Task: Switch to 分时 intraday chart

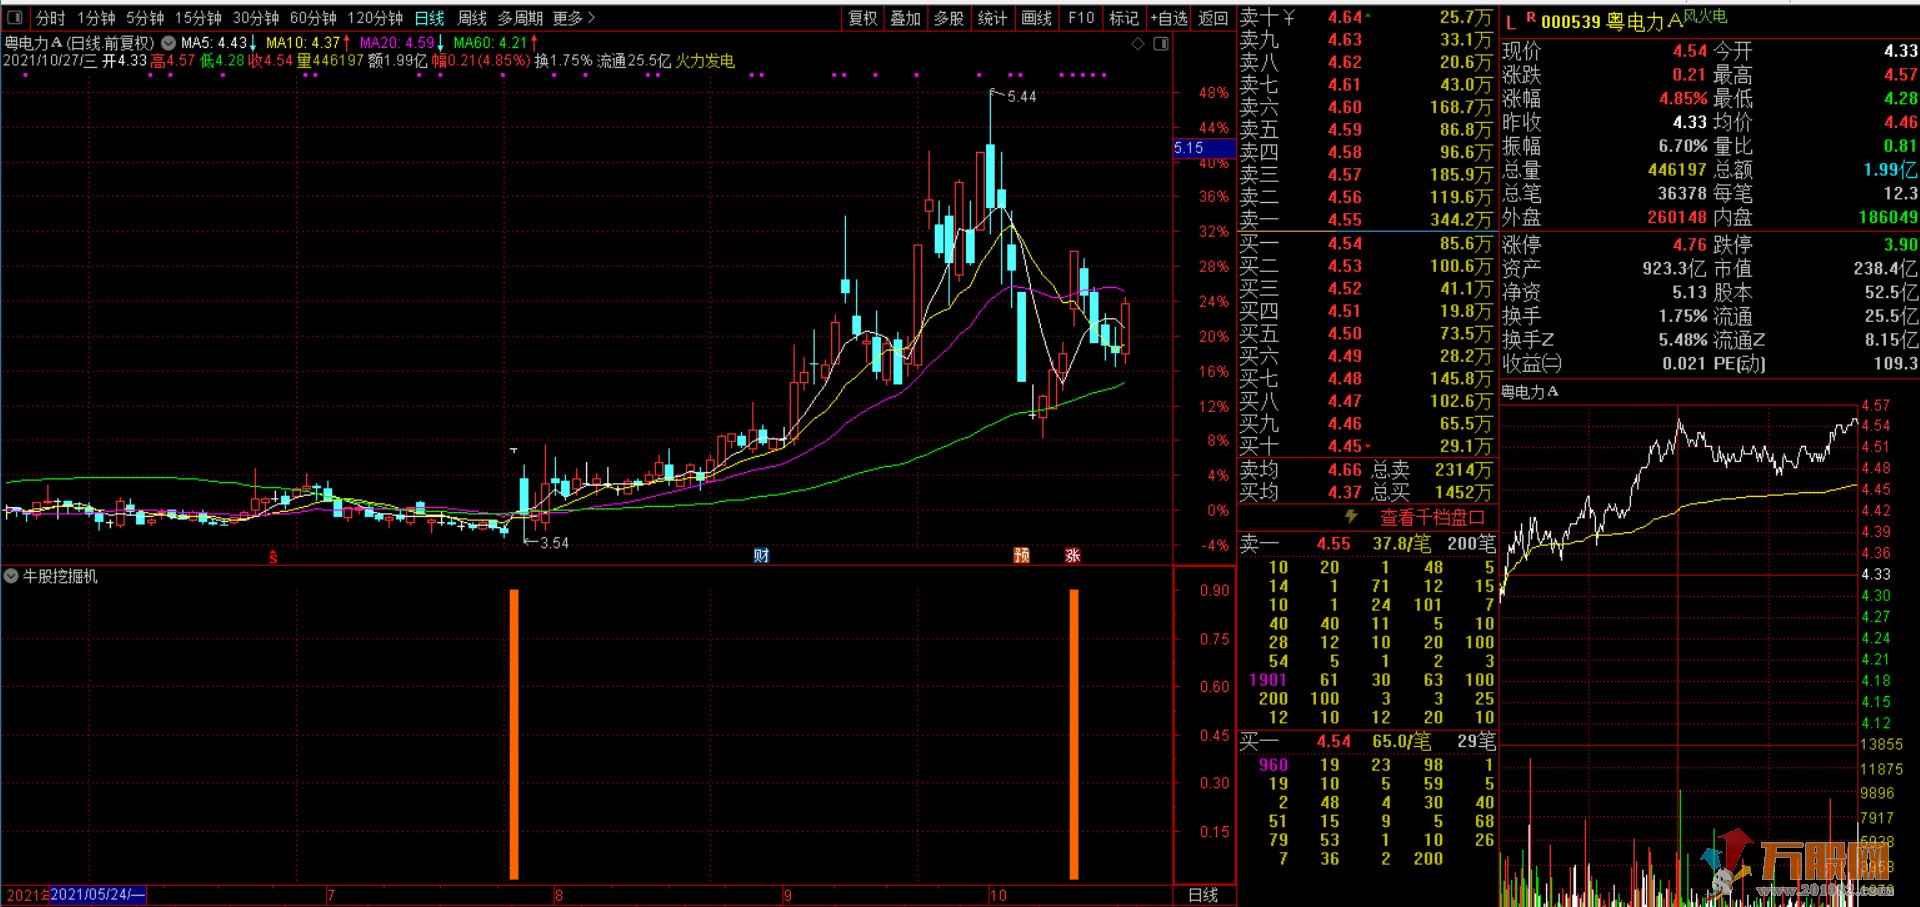Action: pos(50,18)
